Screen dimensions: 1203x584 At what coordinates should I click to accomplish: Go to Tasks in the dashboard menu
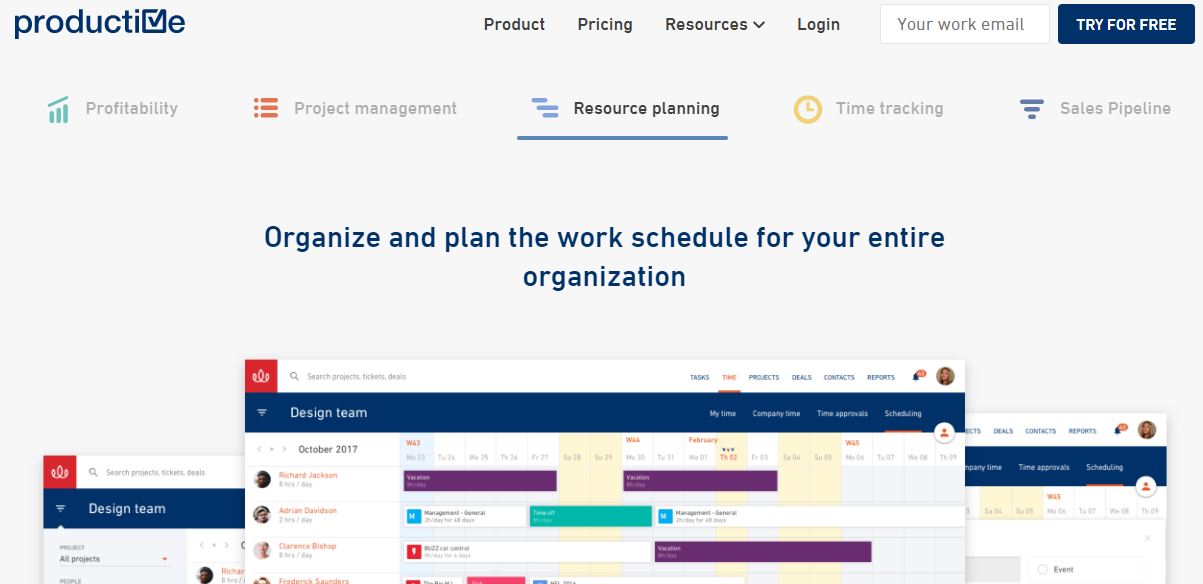click(x=699, y=377)
